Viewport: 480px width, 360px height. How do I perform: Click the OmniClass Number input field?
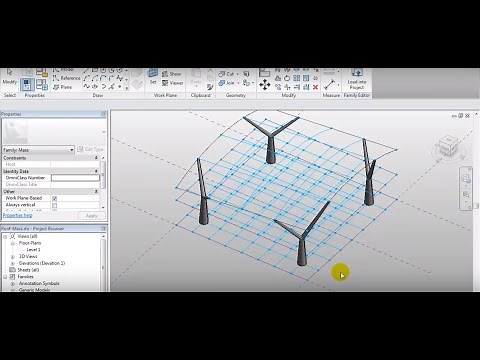(x=75, y=178)
